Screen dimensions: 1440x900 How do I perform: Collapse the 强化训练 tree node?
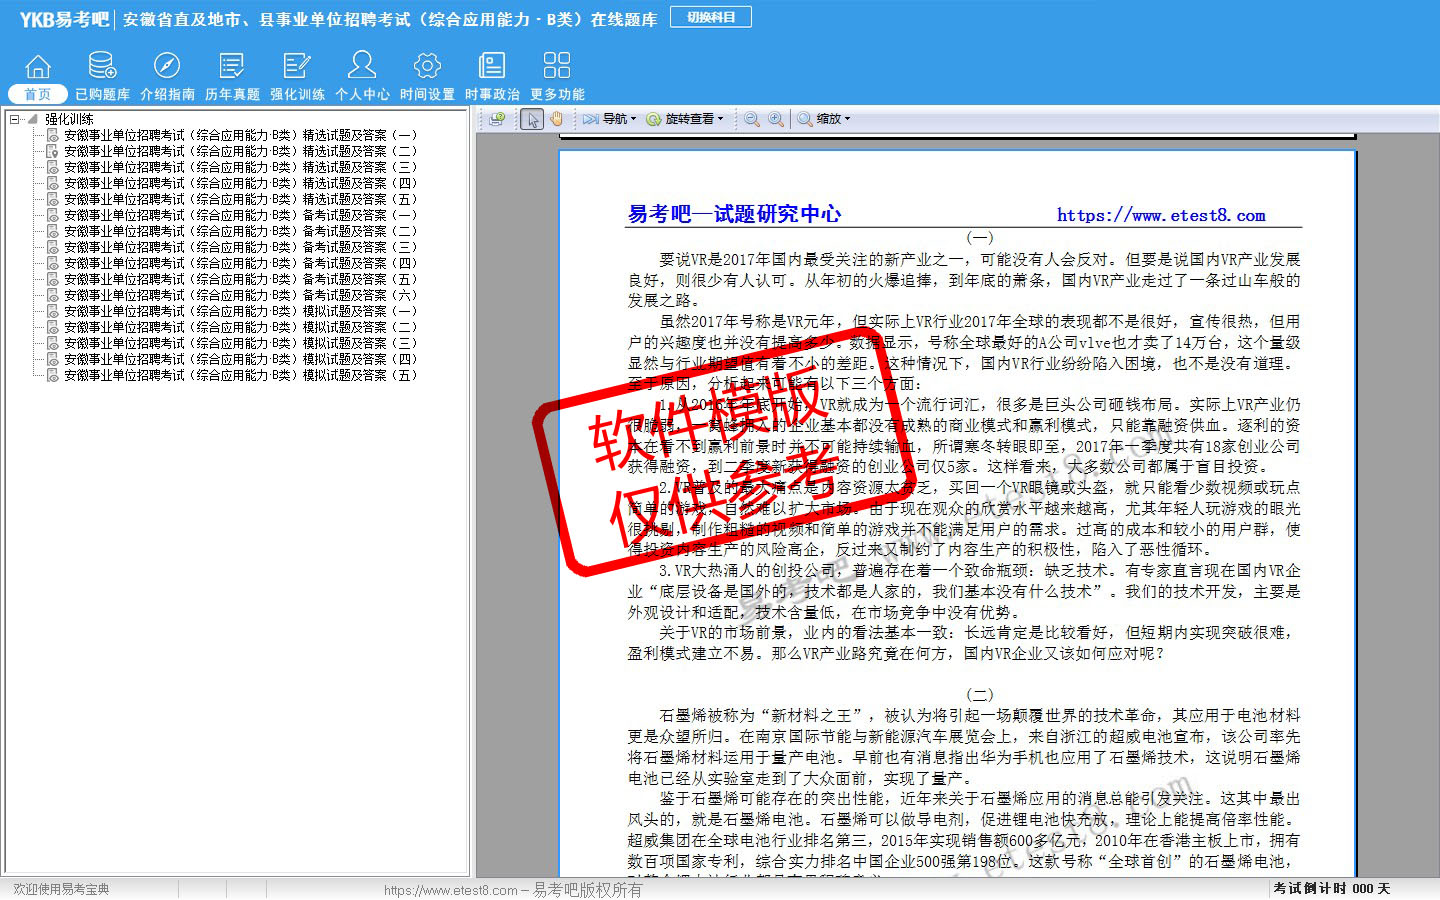[14, 119]
